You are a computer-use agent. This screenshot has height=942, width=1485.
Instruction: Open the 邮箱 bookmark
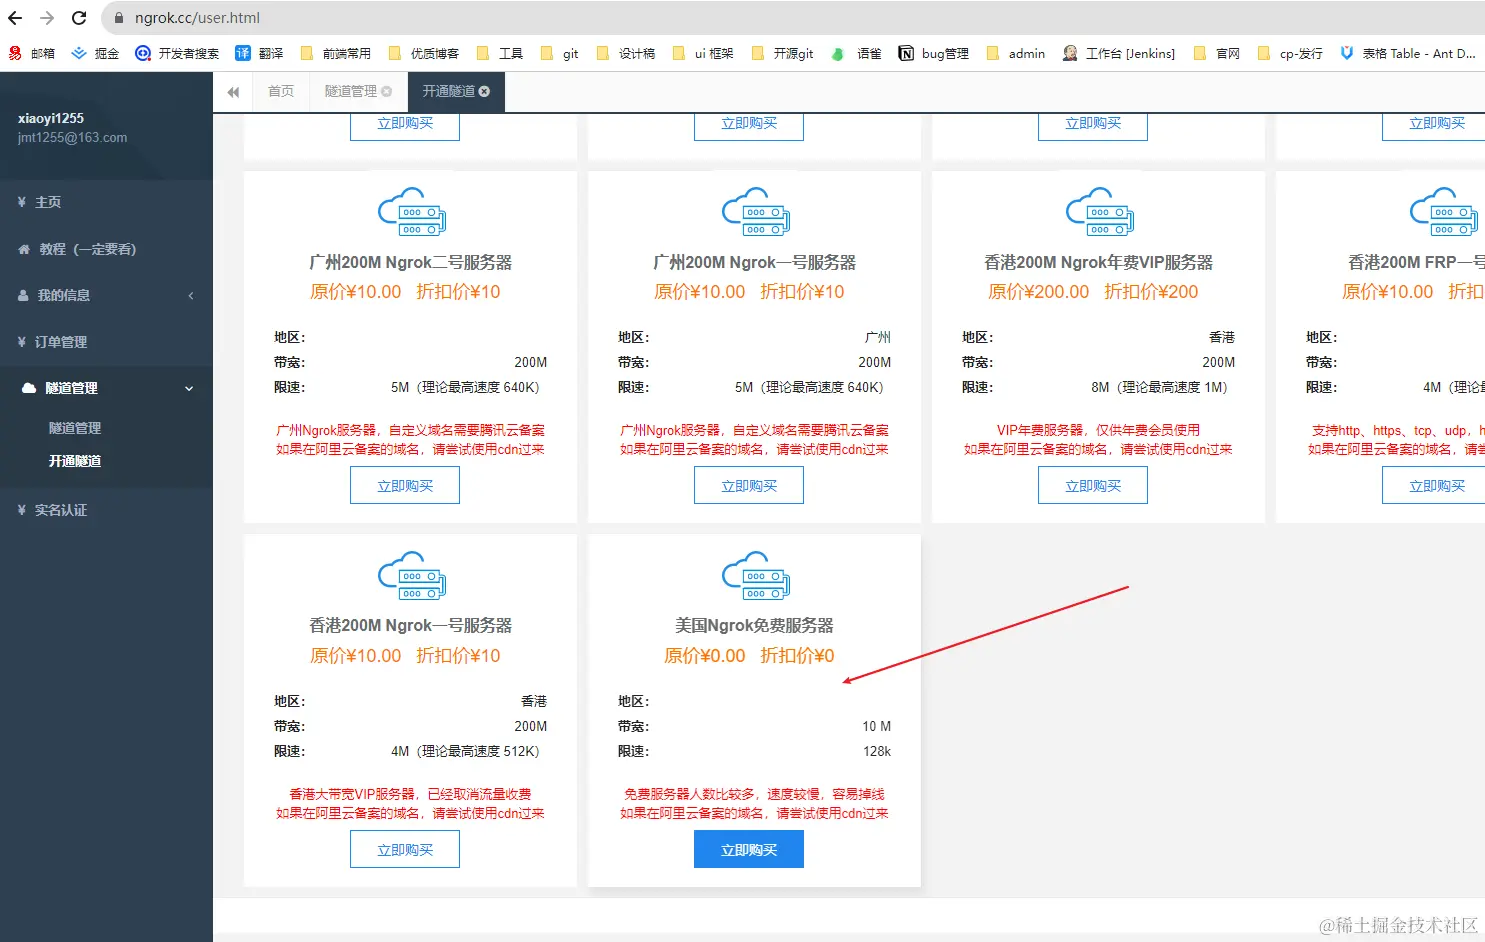(x=32, y=53)
